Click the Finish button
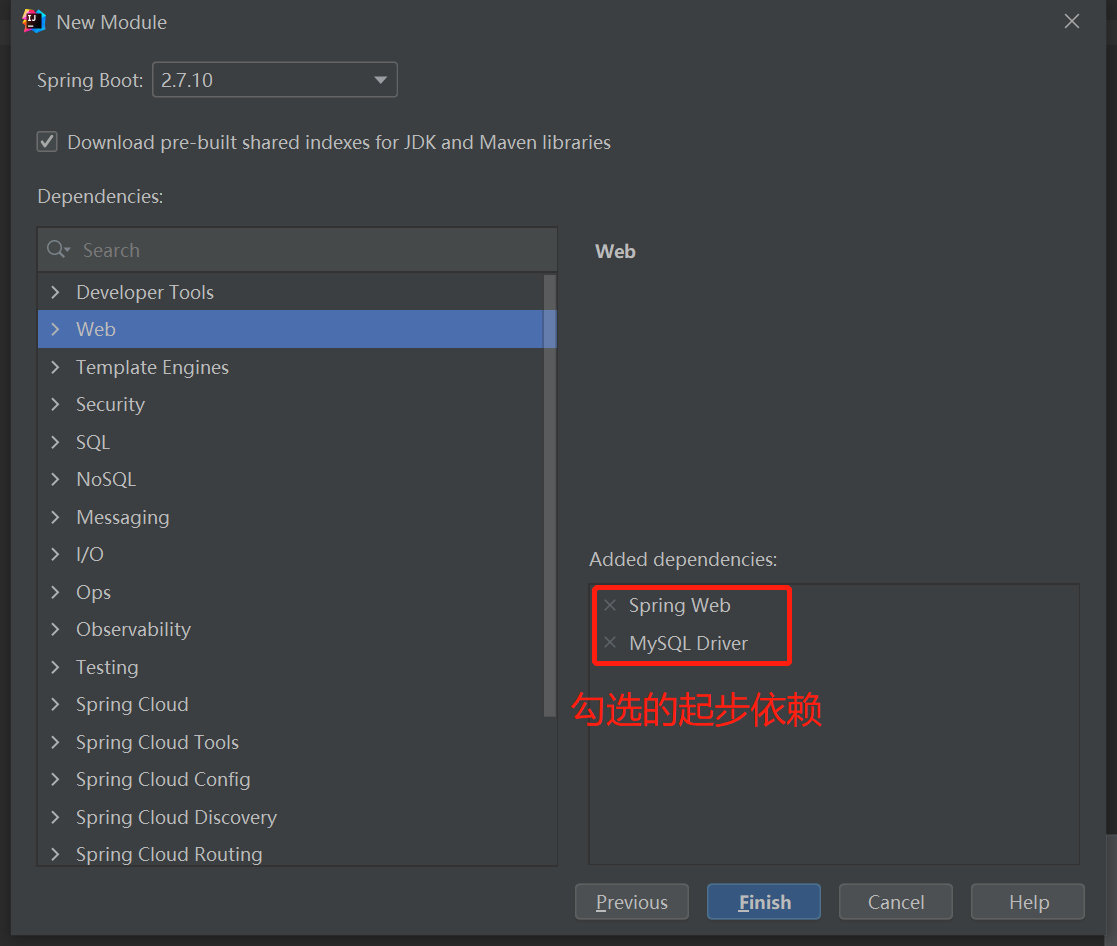 763,901
